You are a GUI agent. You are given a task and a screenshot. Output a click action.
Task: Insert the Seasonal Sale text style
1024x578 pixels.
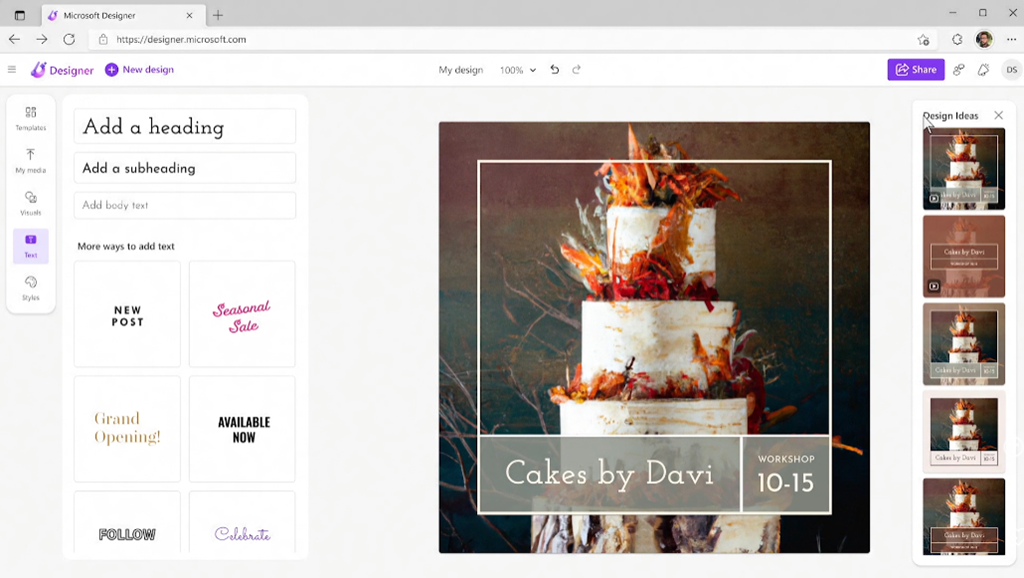[x=242, y=314]
